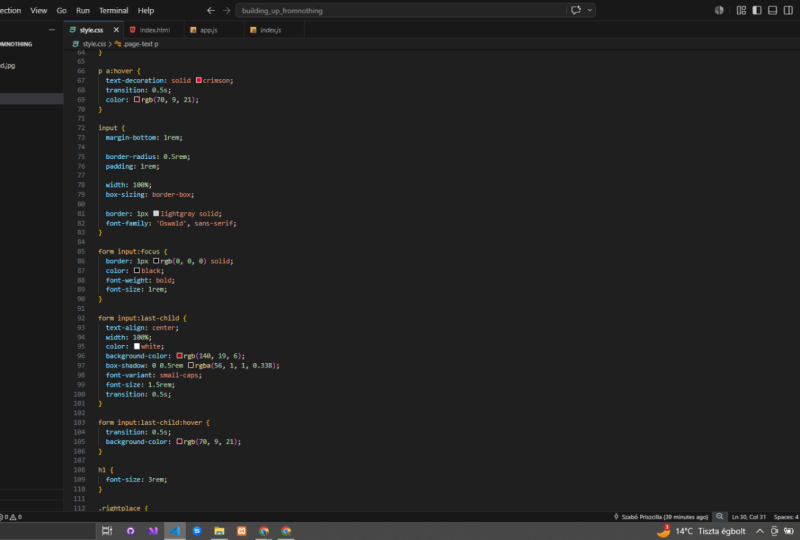Click the 'h1 {' selector line

106,470
